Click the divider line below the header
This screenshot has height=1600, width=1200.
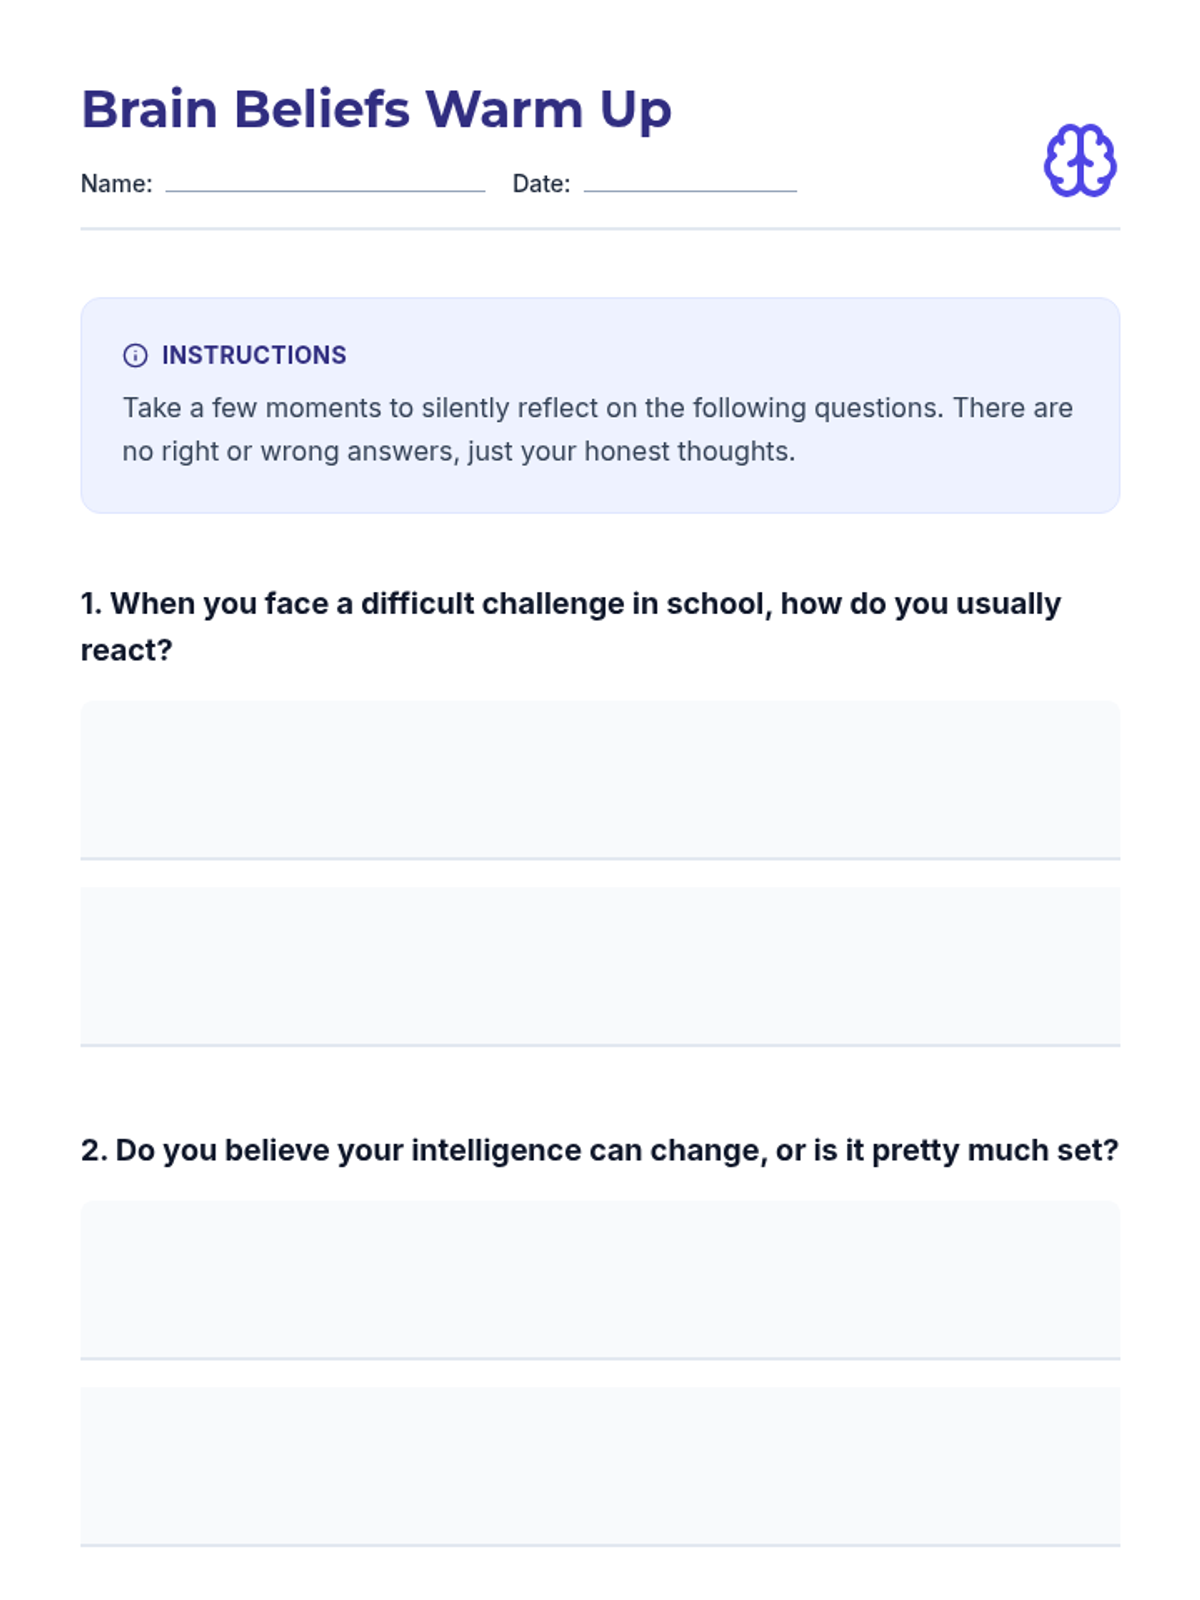click(600, 229)
